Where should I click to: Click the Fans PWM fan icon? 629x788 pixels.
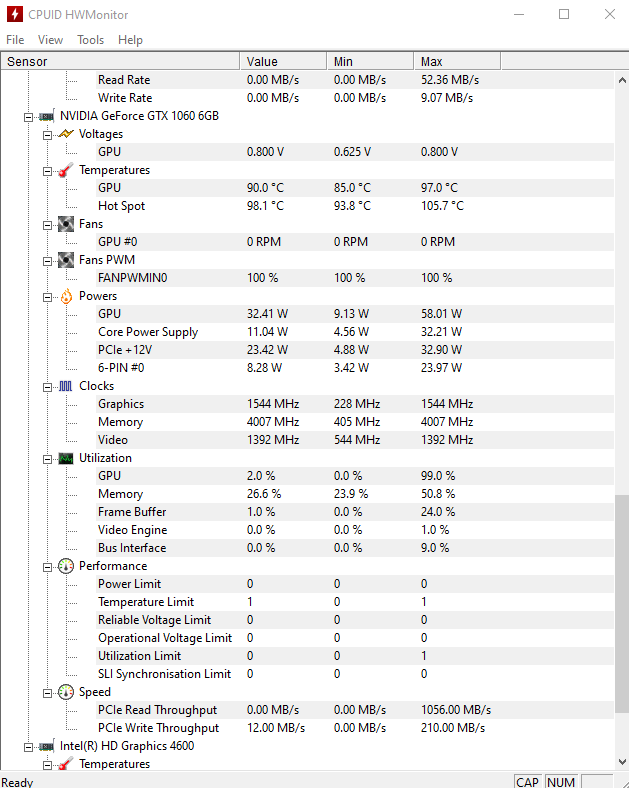[x=66, y=260]
